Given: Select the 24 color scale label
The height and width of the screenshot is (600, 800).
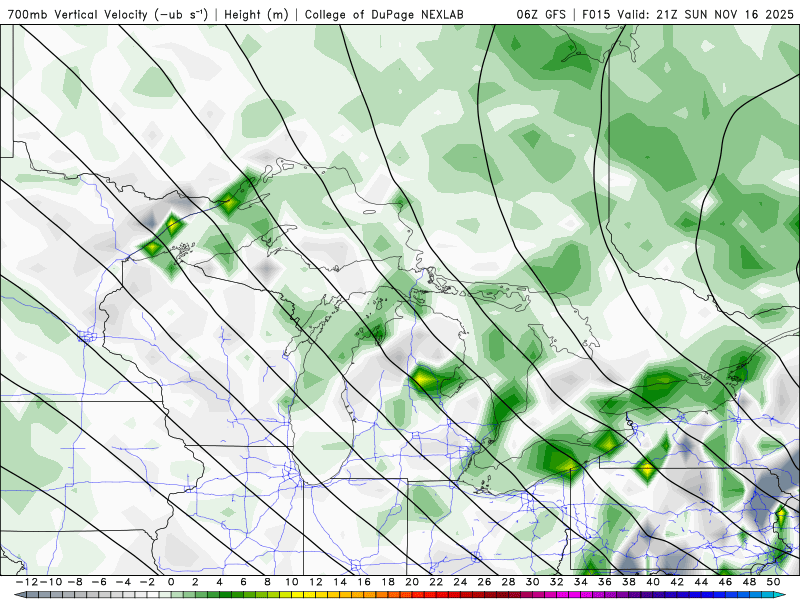Looking at the screenshot, I should click(460, 582).
